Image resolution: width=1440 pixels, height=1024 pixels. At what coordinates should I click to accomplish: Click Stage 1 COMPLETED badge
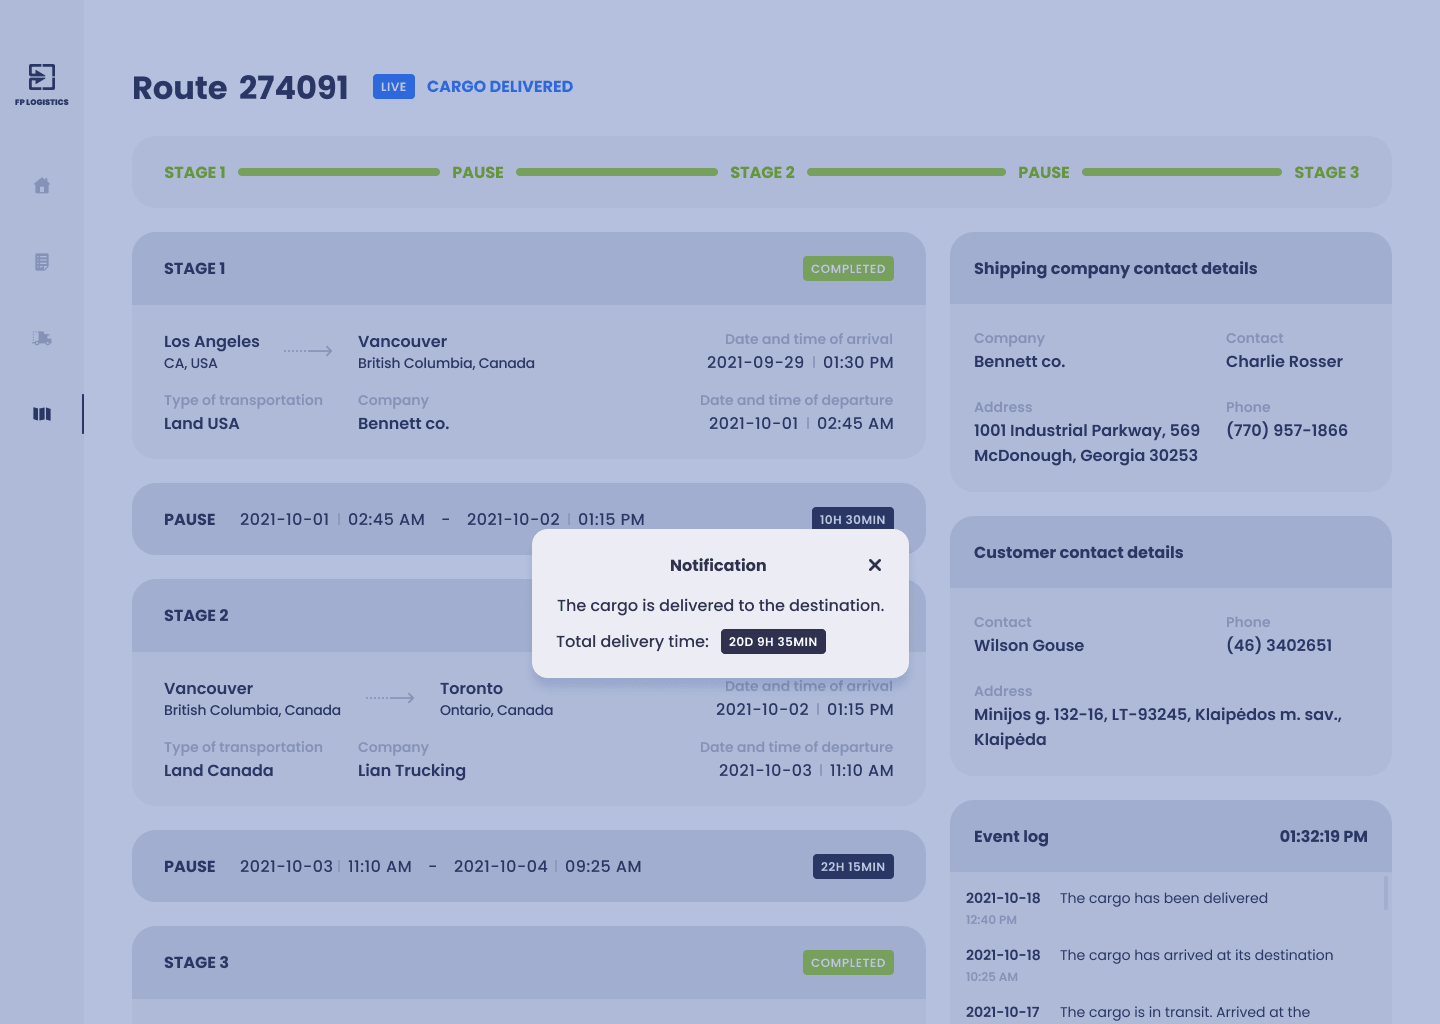848,269
